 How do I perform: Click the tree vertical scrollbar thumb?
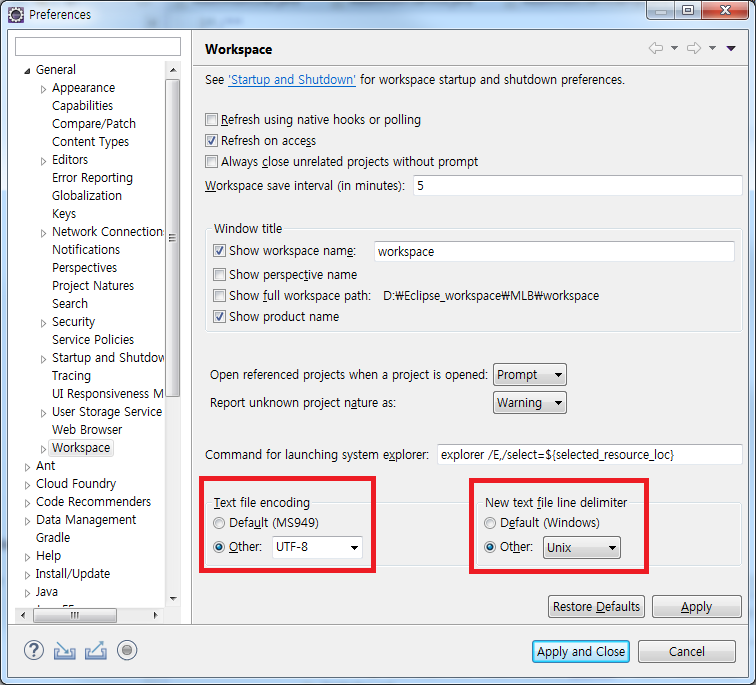173,238
